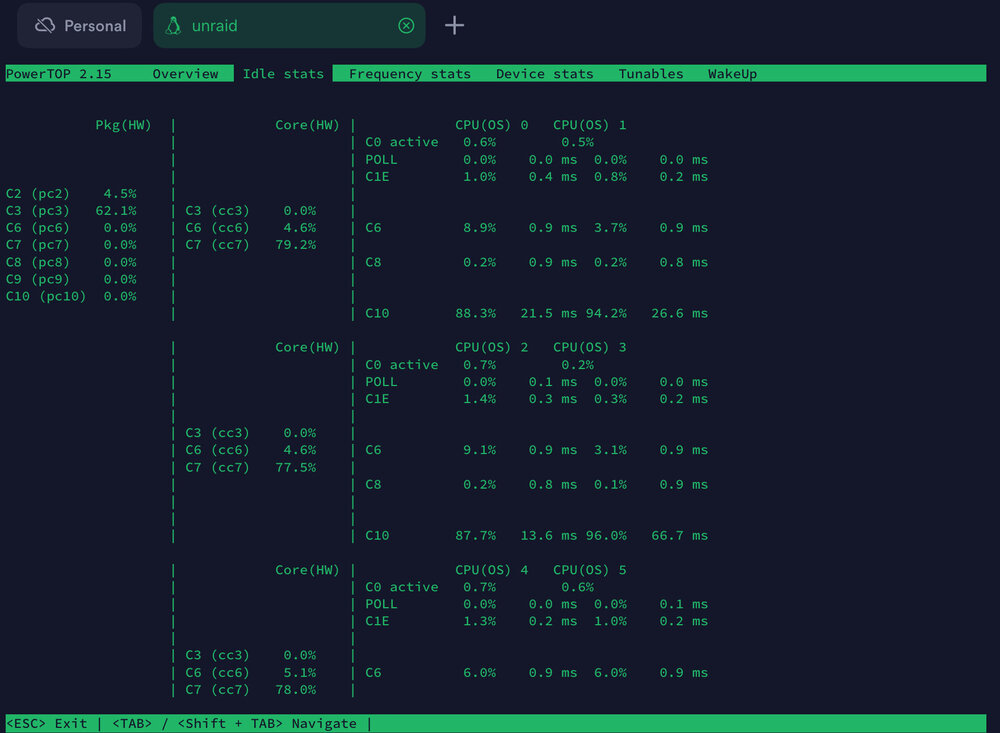This screenshot has width=1000, height=733.
Task: Click the C6 8.9% value for CPU 0
Action: coord(479,228)
